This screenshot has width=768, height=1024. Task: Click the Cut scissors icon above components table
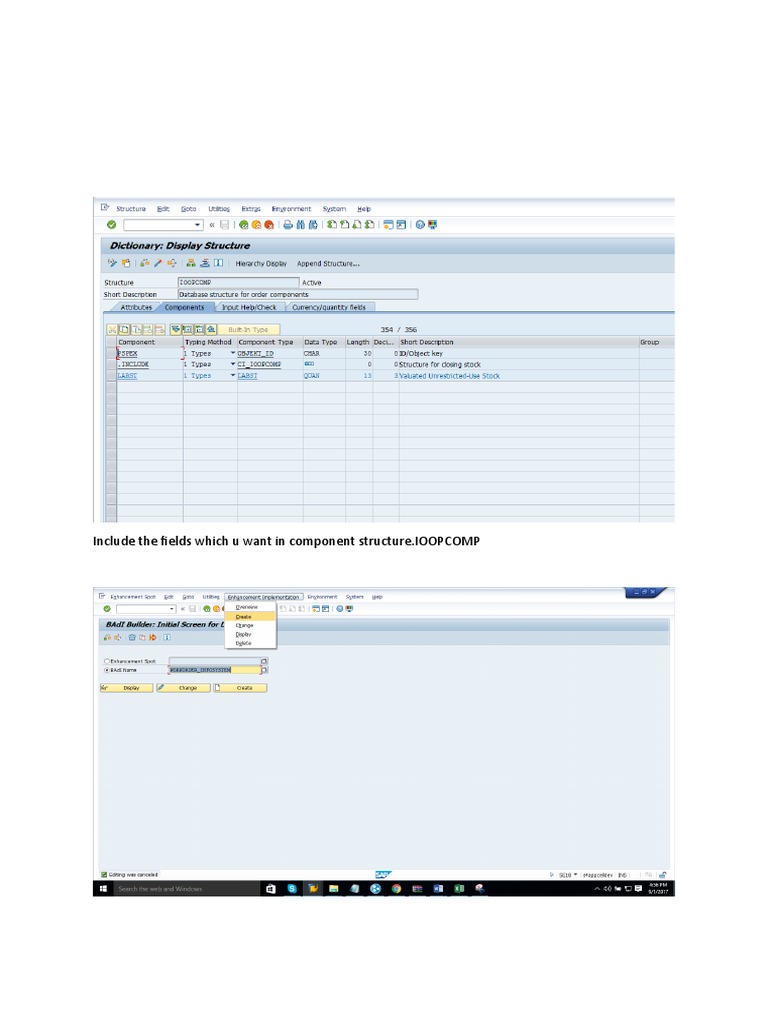point(112,330)
